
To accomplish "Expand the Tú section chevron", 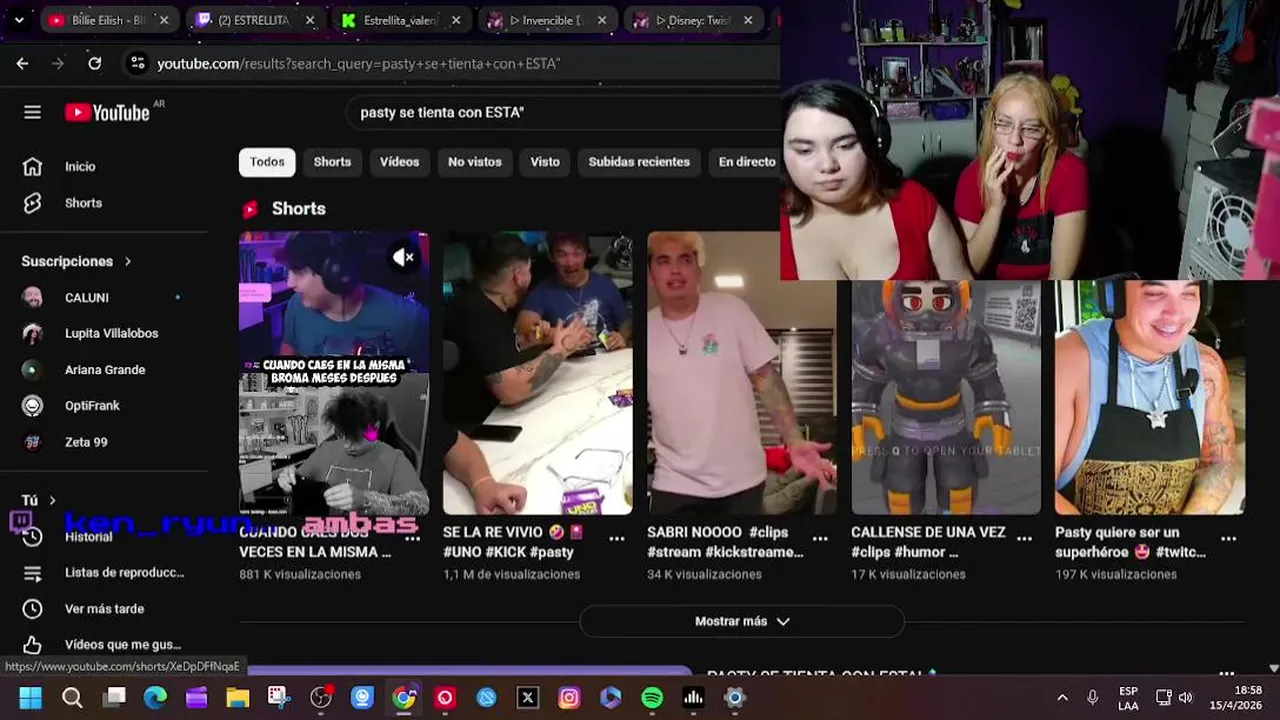I will click(x=52, y=500).
